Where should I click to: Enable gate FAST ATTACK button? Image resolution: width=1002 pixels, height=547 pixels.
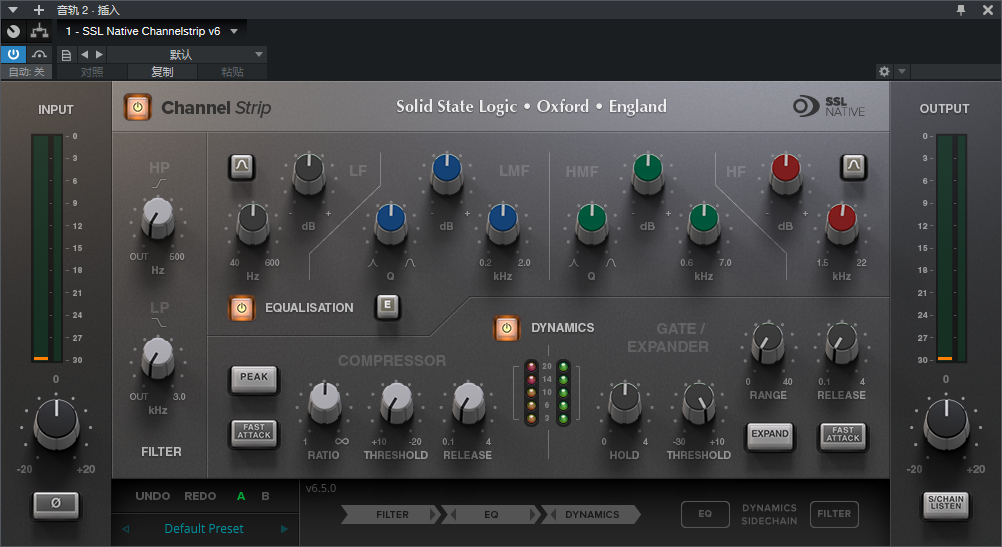click(843, 435)
